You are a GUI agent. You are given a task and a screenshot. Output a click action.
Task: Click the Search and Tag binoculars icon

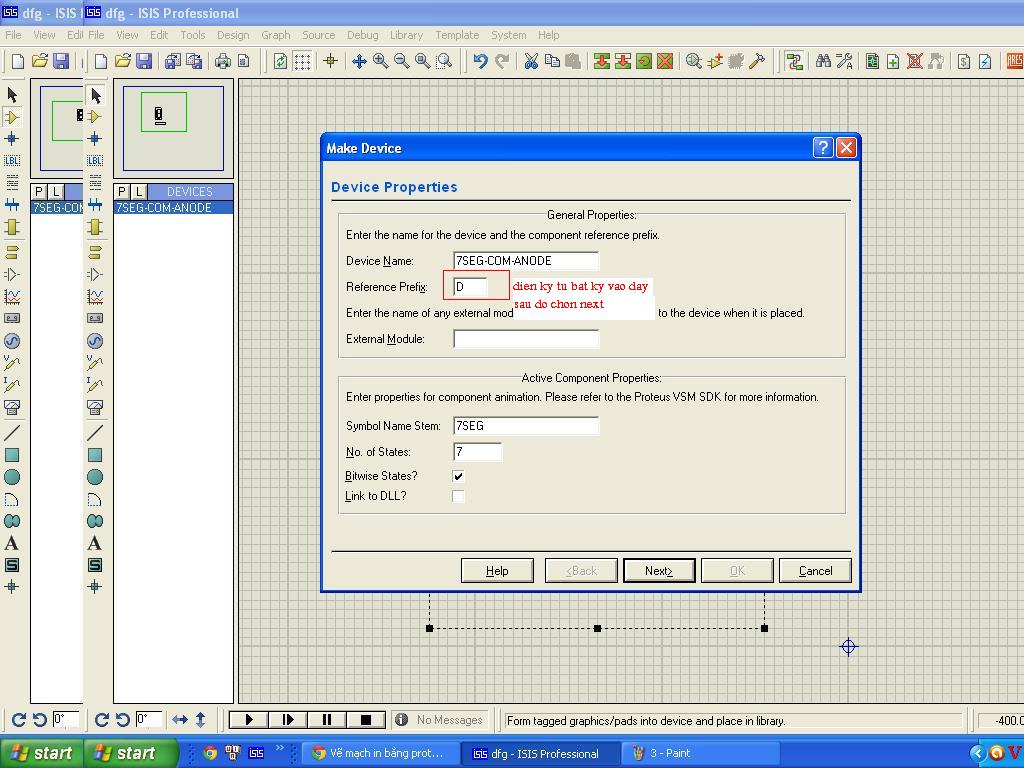pos(823,61)
